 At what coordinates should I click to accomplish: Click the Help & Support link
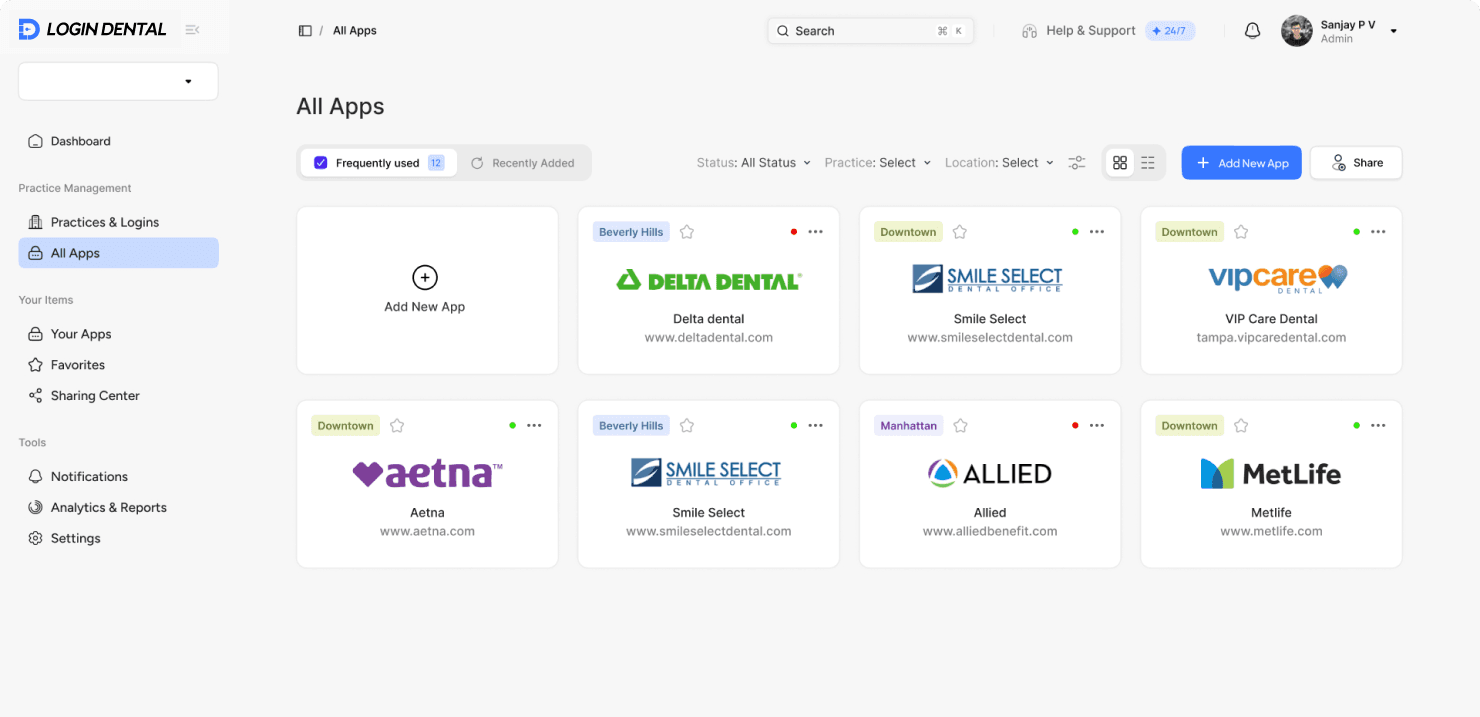click(x=1090, y=31)
